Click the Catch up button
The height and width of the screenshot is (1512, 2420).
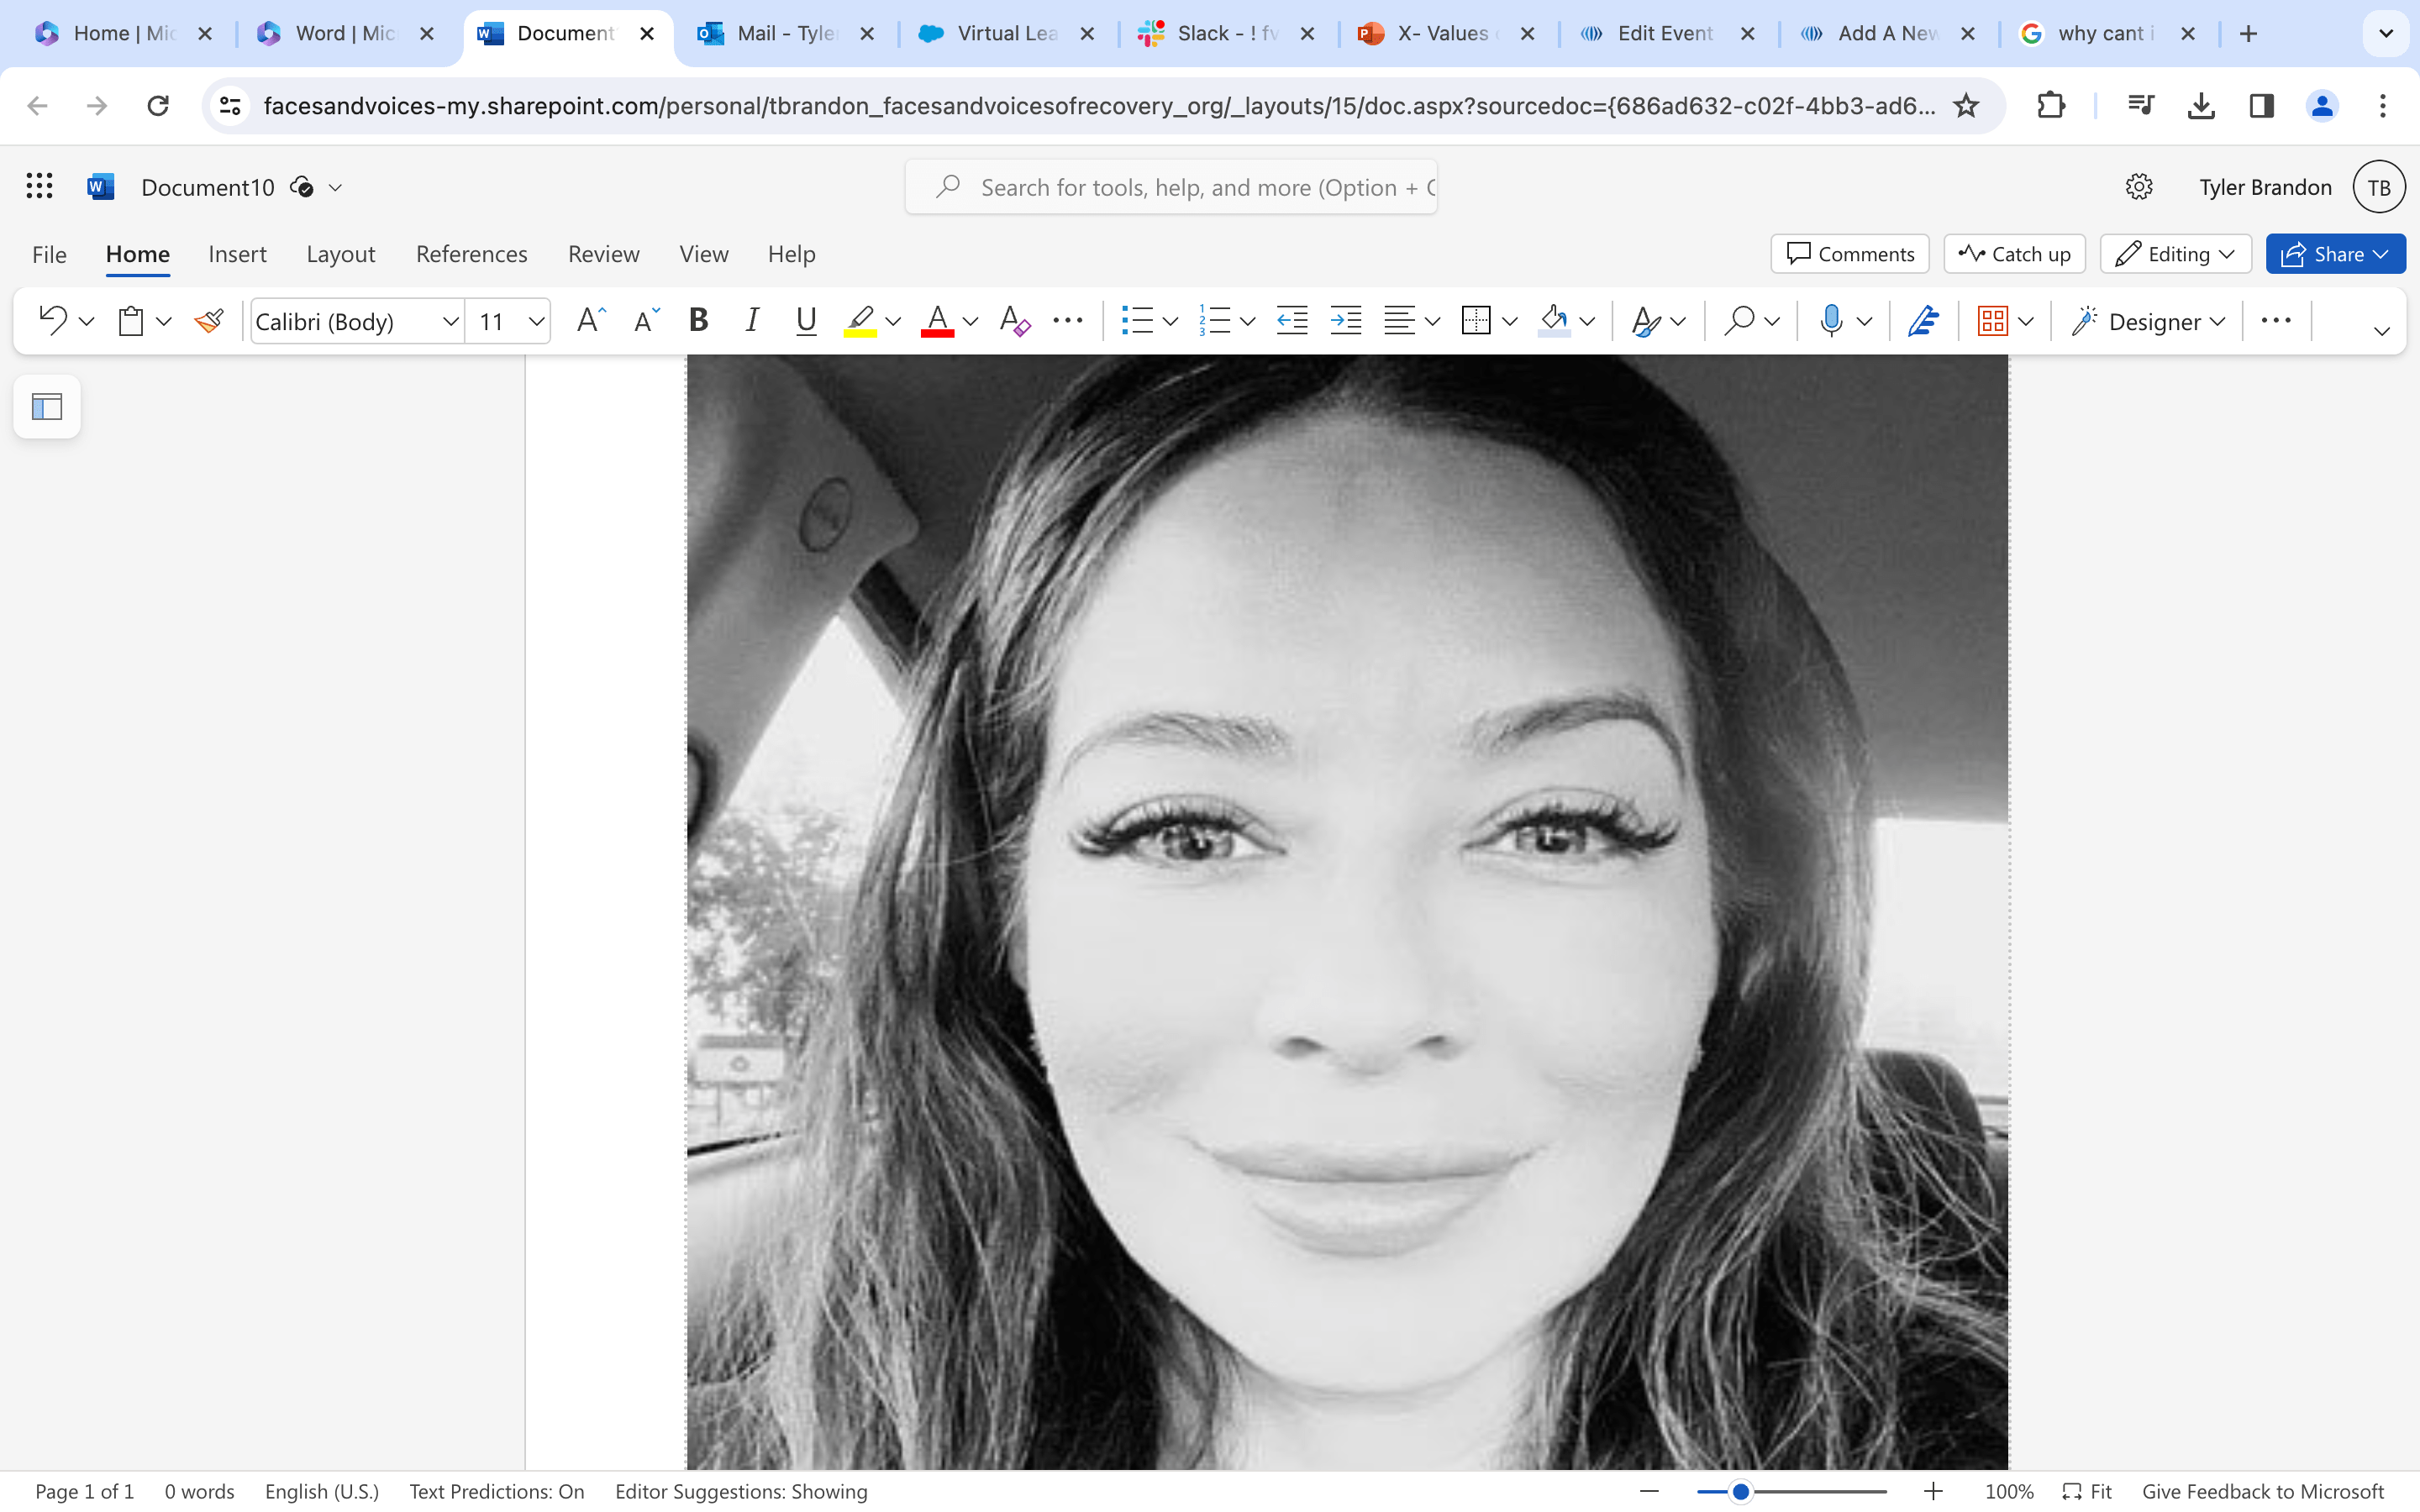tap(2014, 254)
